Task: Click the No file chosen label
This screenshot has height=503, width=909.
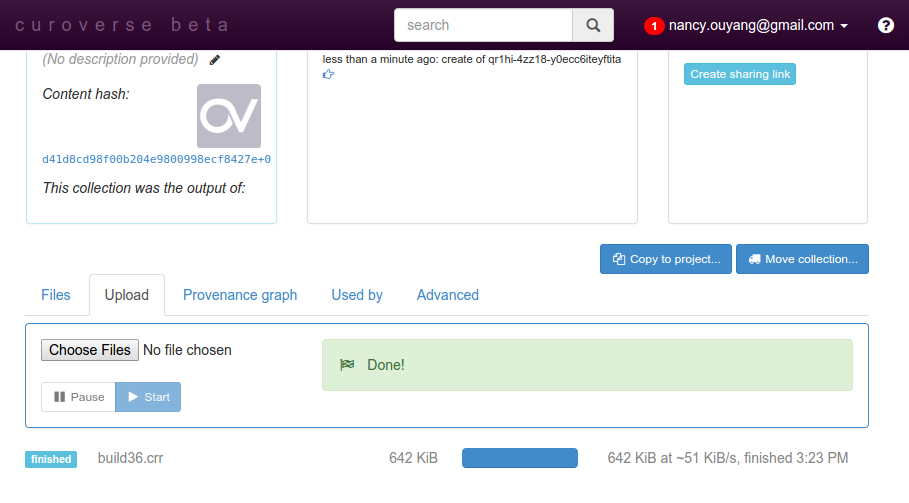Action: 187,350
